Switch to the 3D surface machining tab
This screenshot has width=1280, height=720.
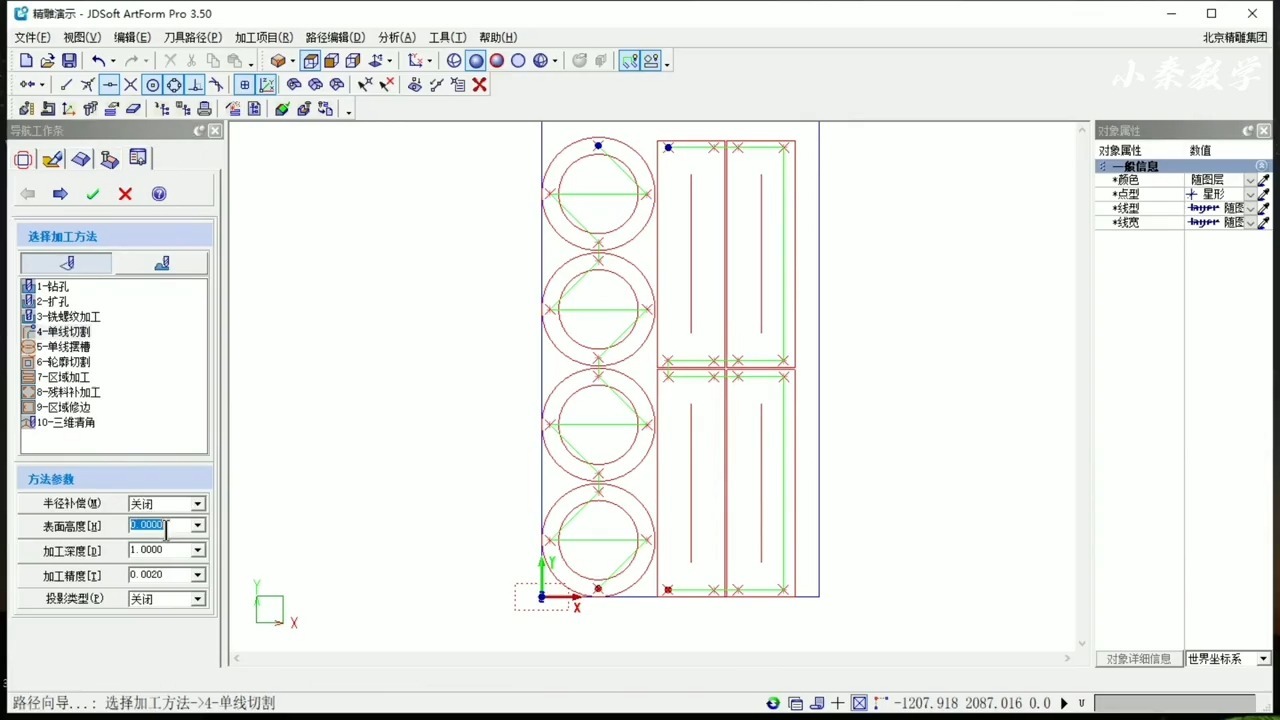161,263
